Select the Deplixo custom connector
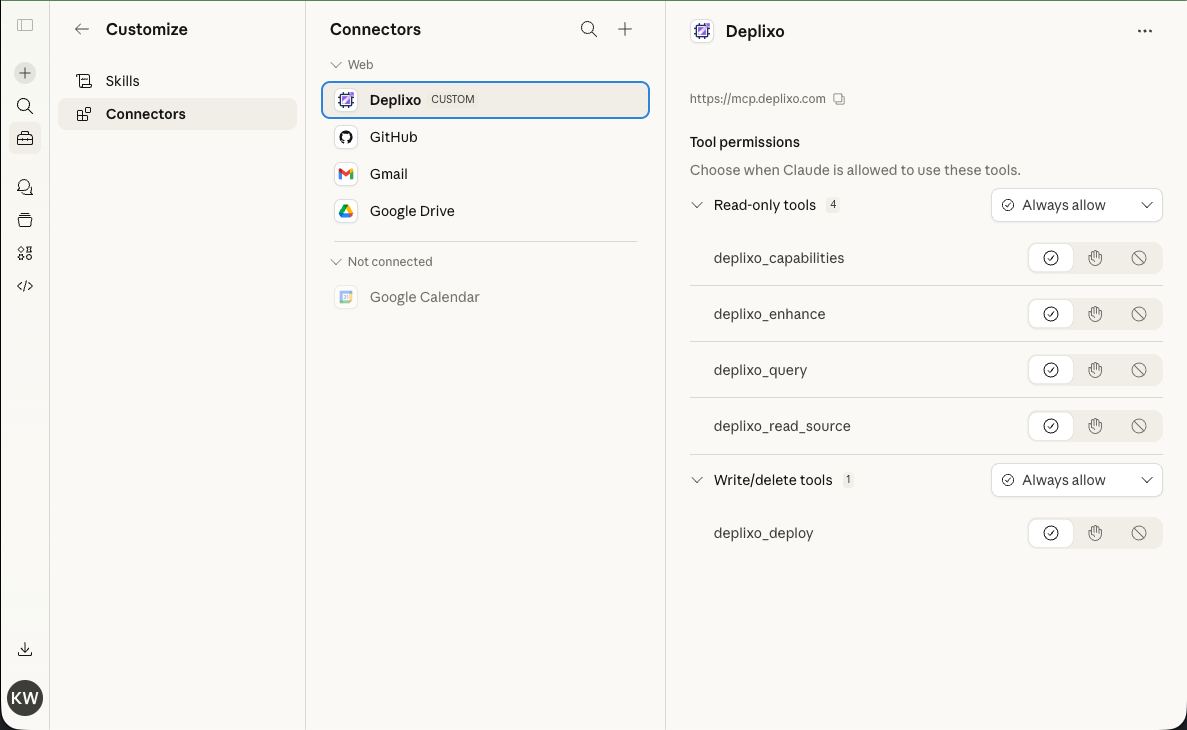This screenshot has width=1187, height=730. tap(485, 100)
